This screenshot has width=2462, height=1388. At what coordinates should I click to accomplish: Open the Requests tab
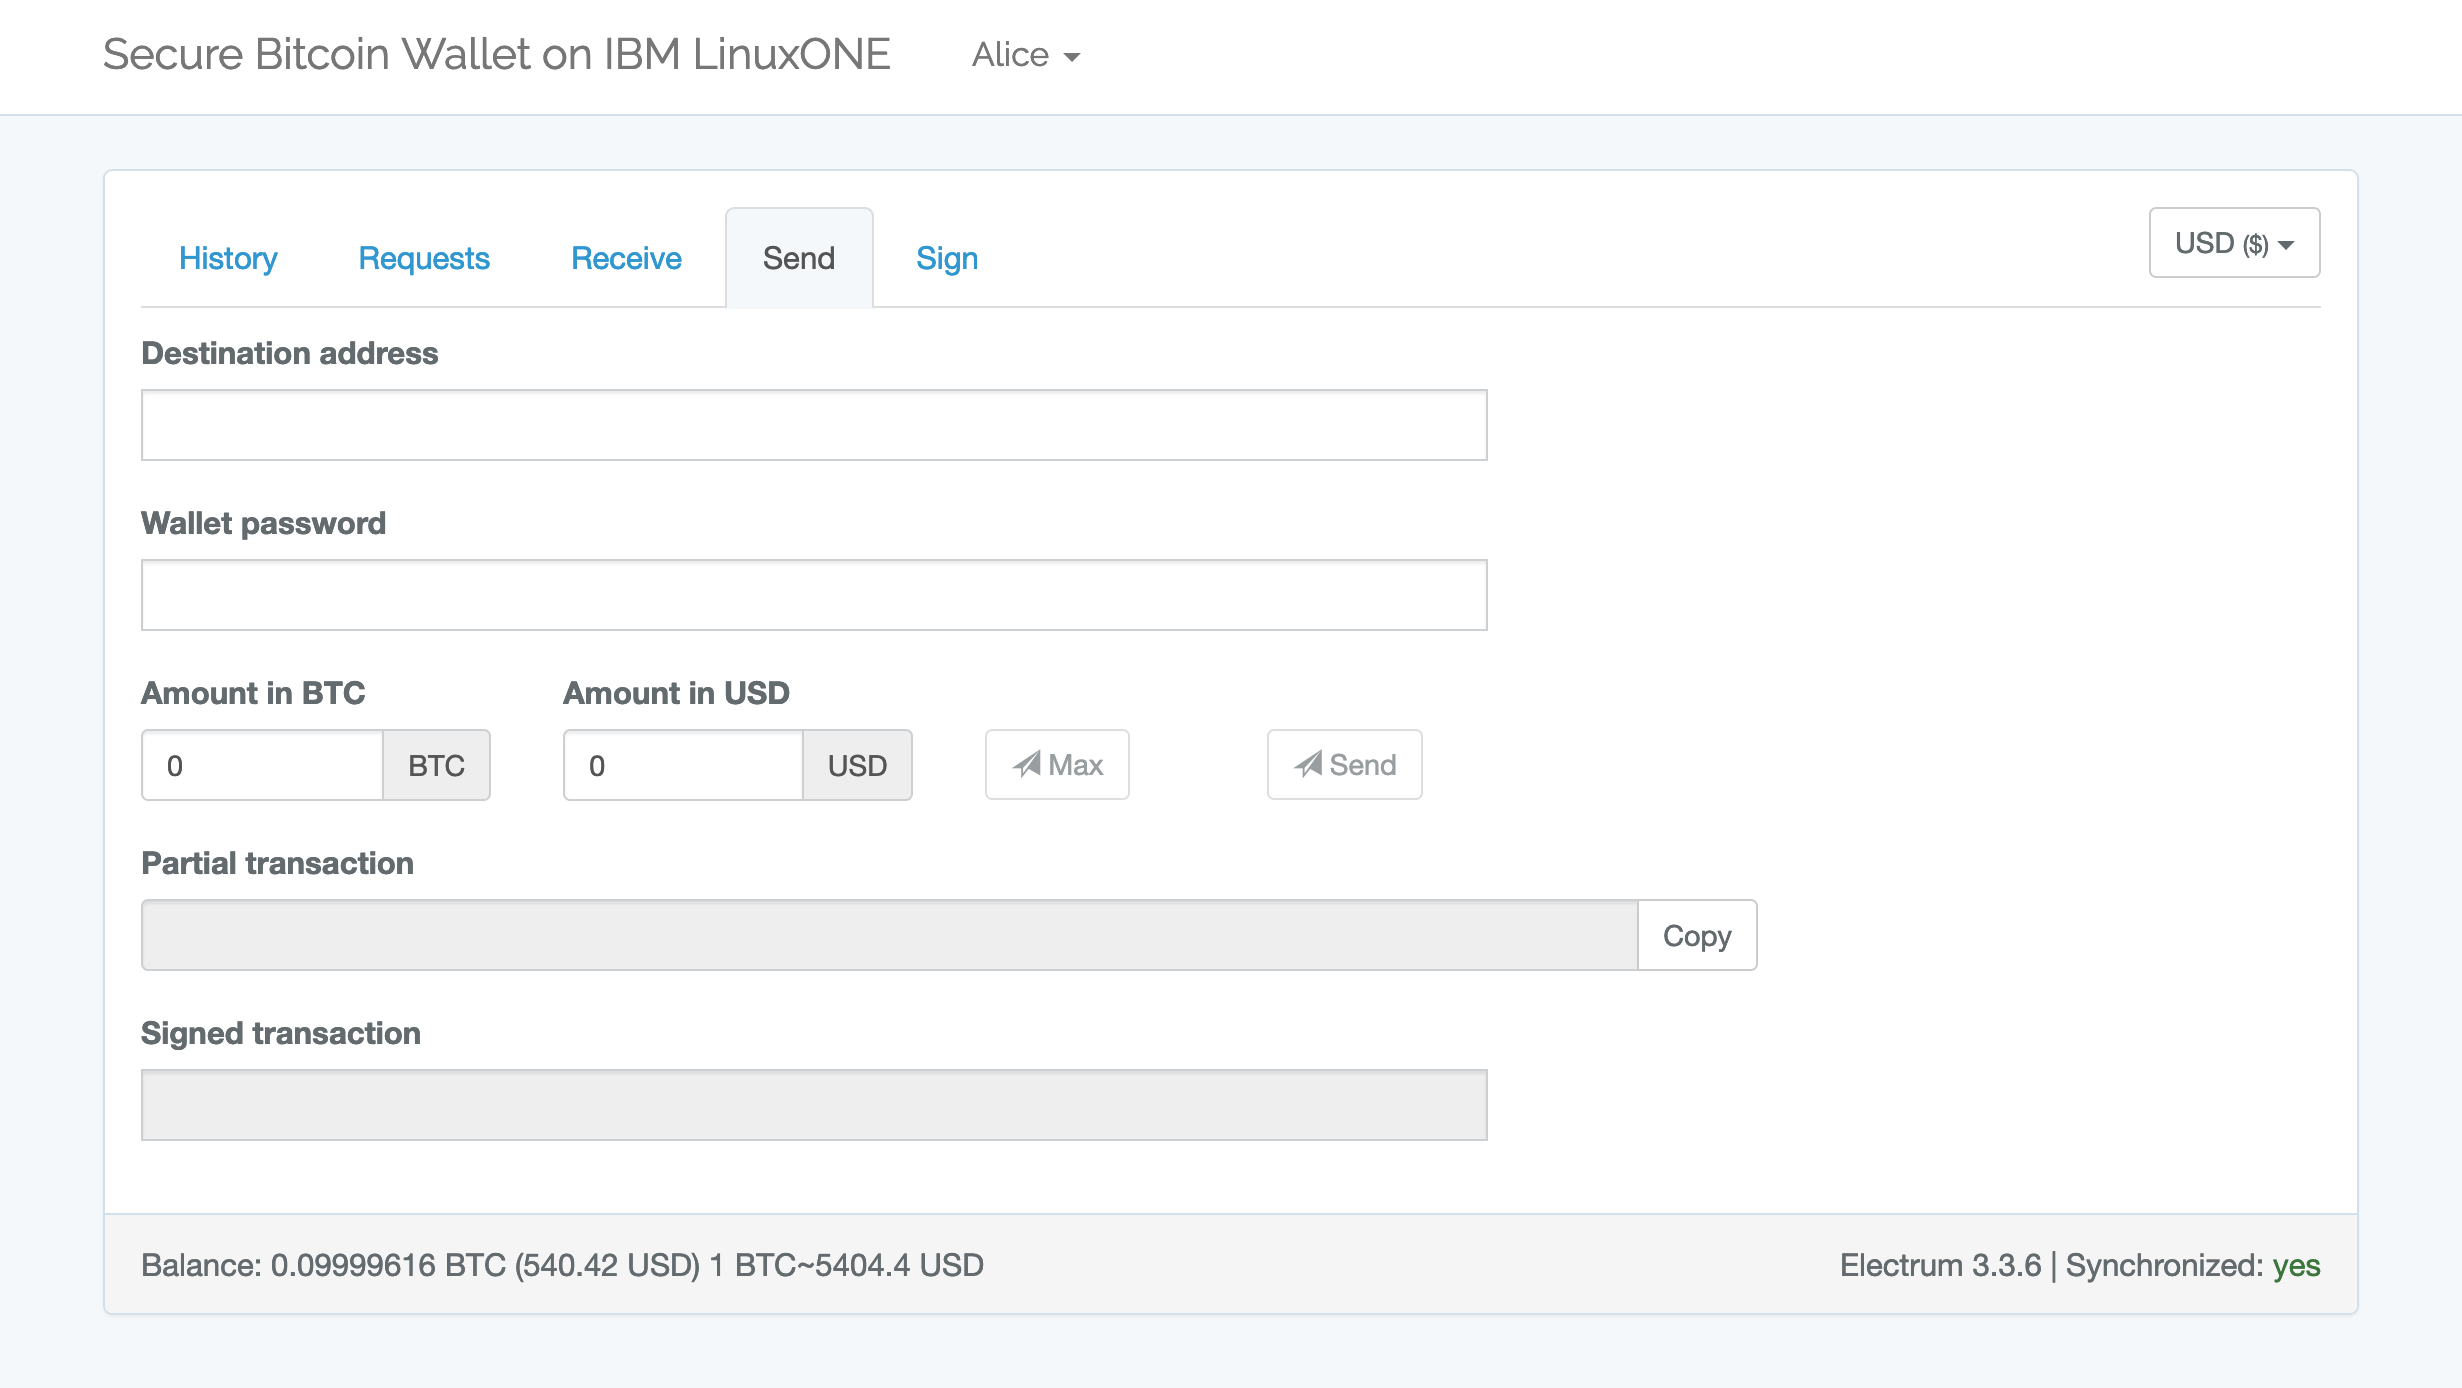(424, 258)
